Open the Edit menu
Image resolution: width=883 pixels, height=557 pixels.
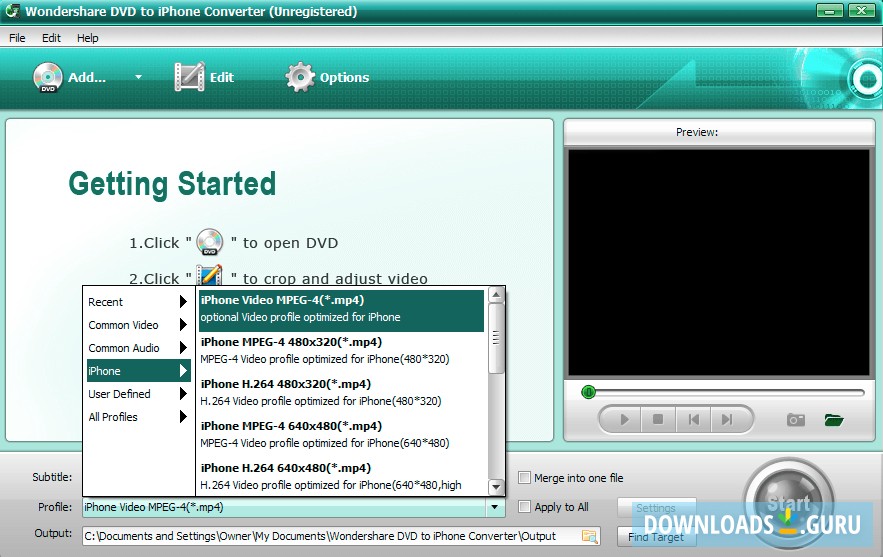pos(51,38)
